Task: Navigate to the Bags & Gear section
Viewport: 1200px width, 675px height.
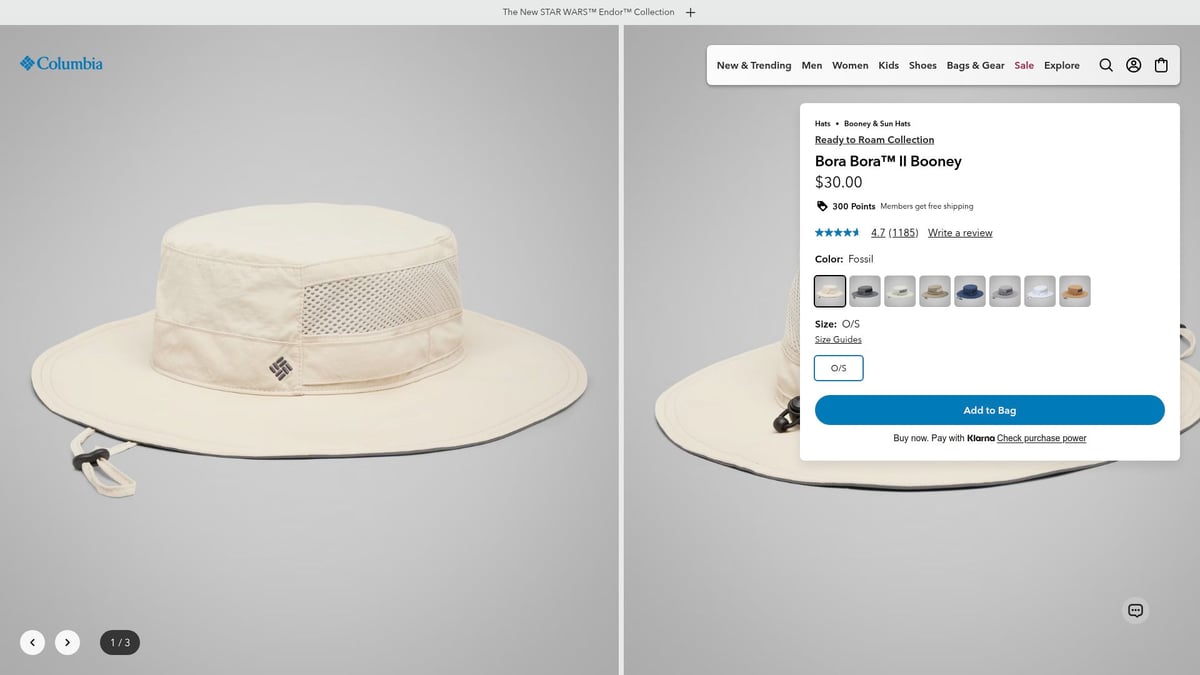Action: (x=975, y=65)
